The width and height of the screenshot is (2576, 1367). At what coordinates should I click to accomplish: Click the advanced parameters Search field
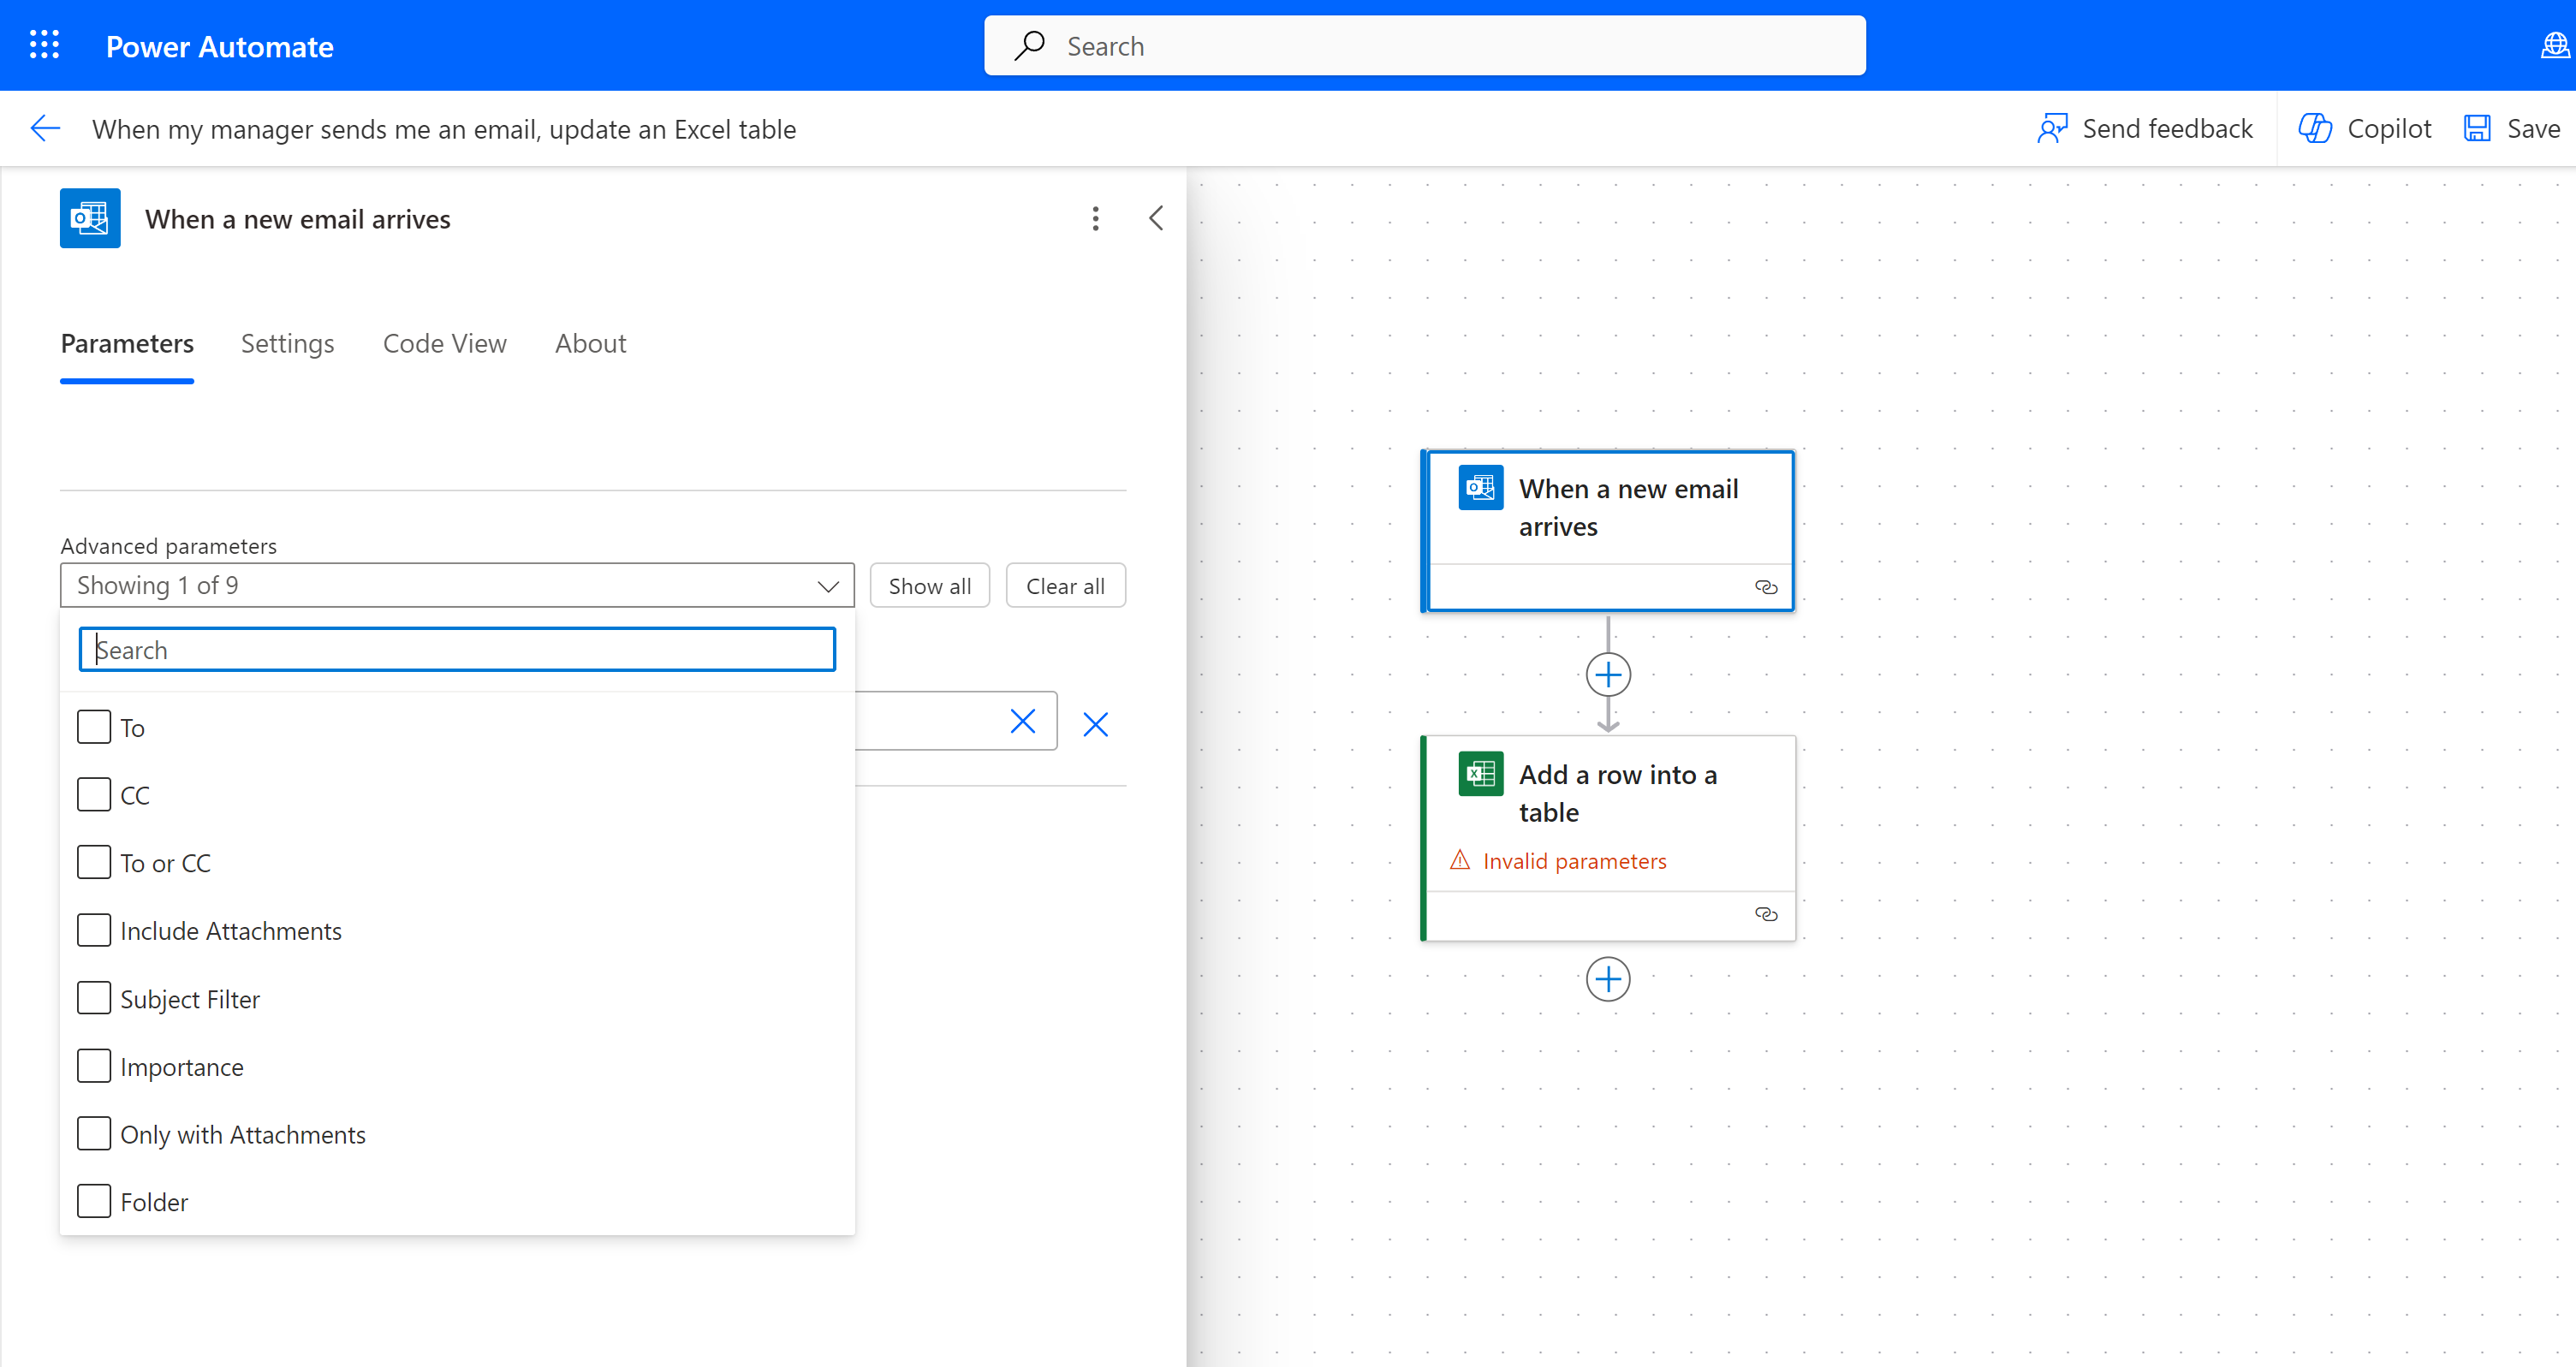[x=457, y=650]
